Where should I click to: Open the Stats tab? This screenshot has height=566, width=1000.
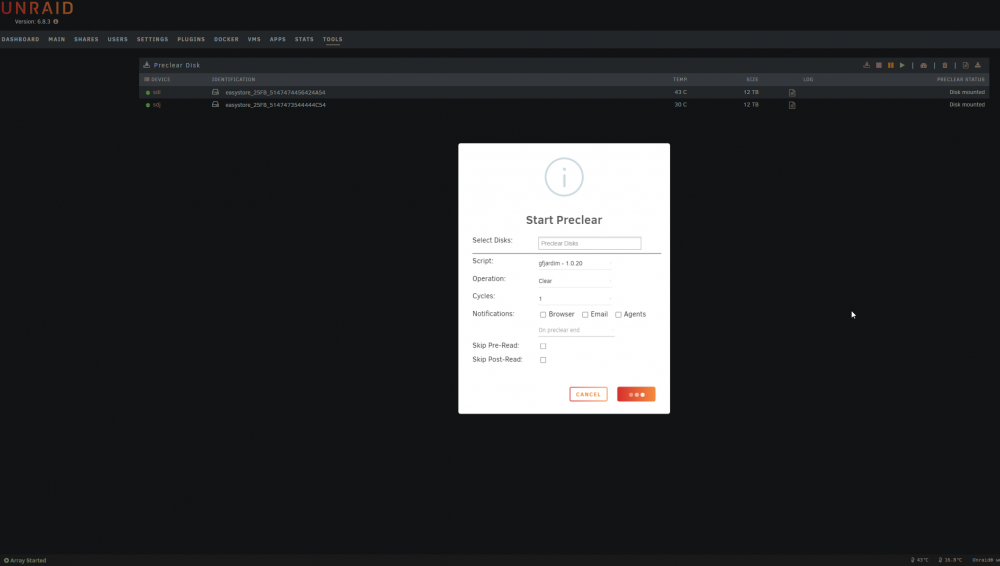point(304,39)
